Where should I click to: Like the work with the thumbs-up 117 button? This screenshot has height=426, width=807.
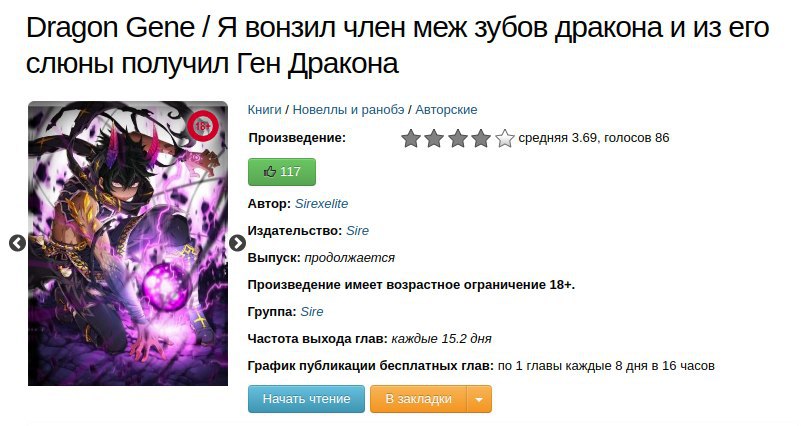(x=282, y=172)
